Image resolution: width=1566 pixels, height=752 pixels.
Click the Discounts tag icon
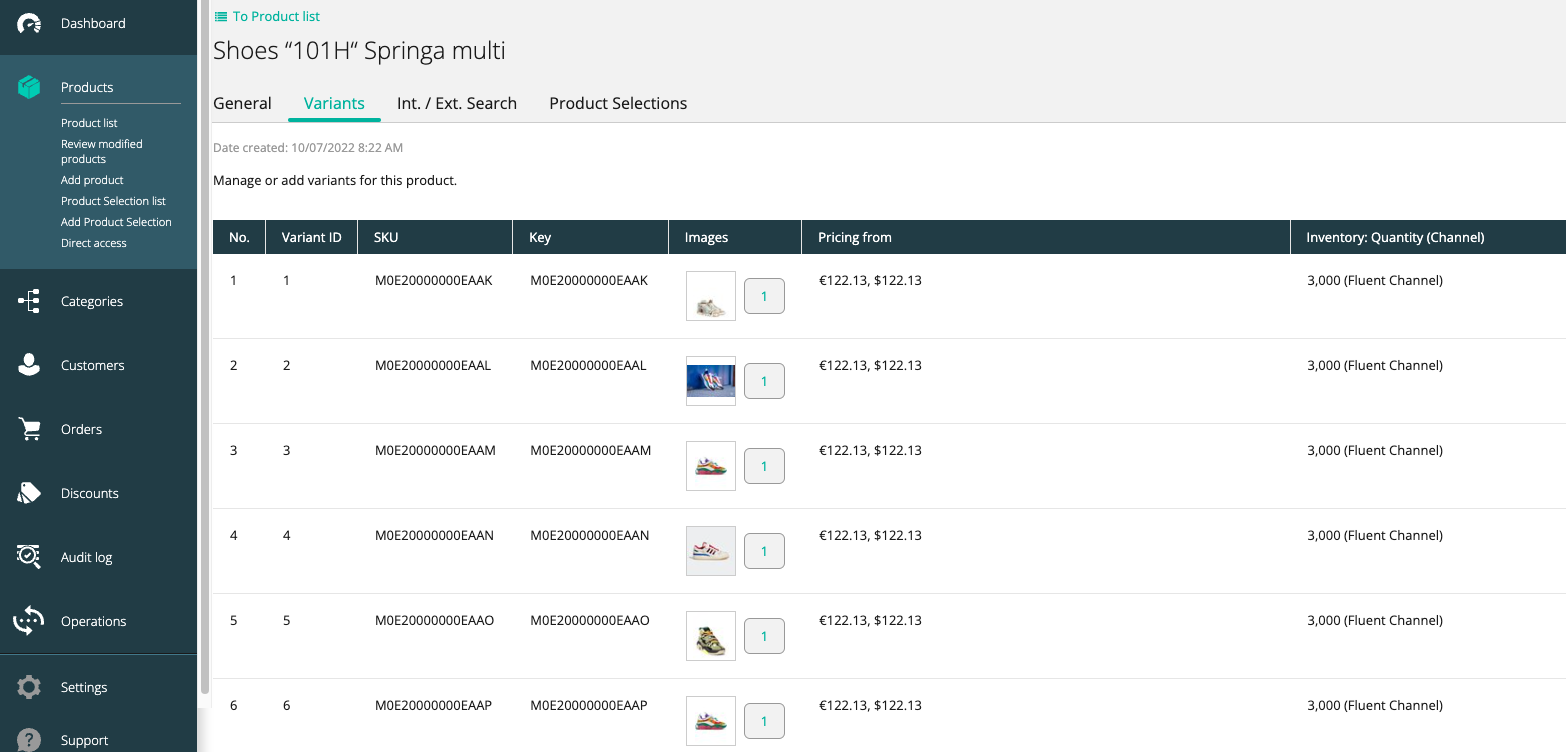[29, 493]
